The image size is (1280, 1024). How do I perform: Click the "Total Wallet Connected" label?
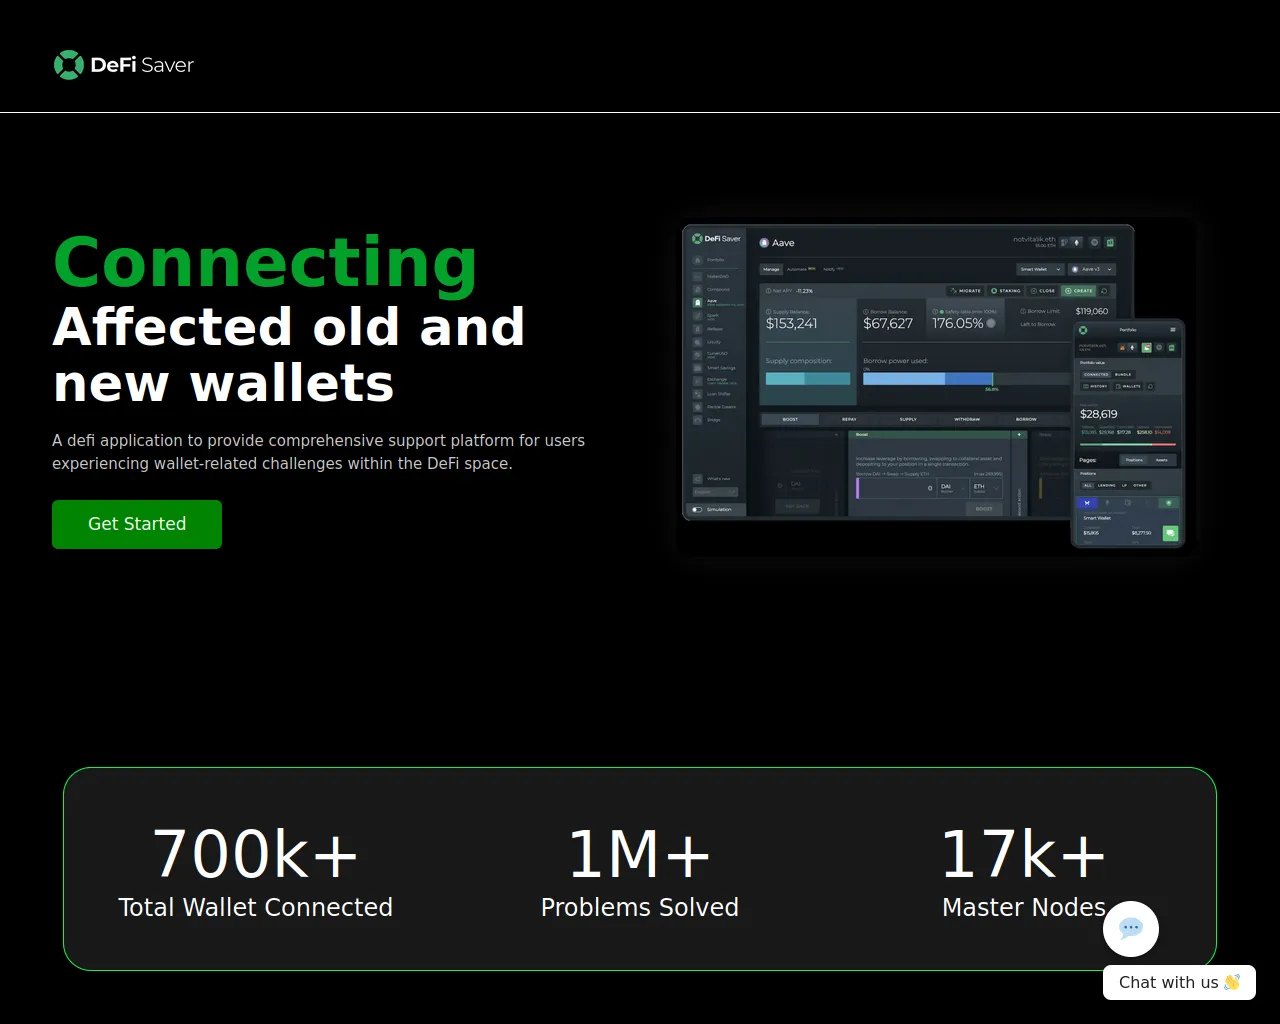[x=255, y=907]
